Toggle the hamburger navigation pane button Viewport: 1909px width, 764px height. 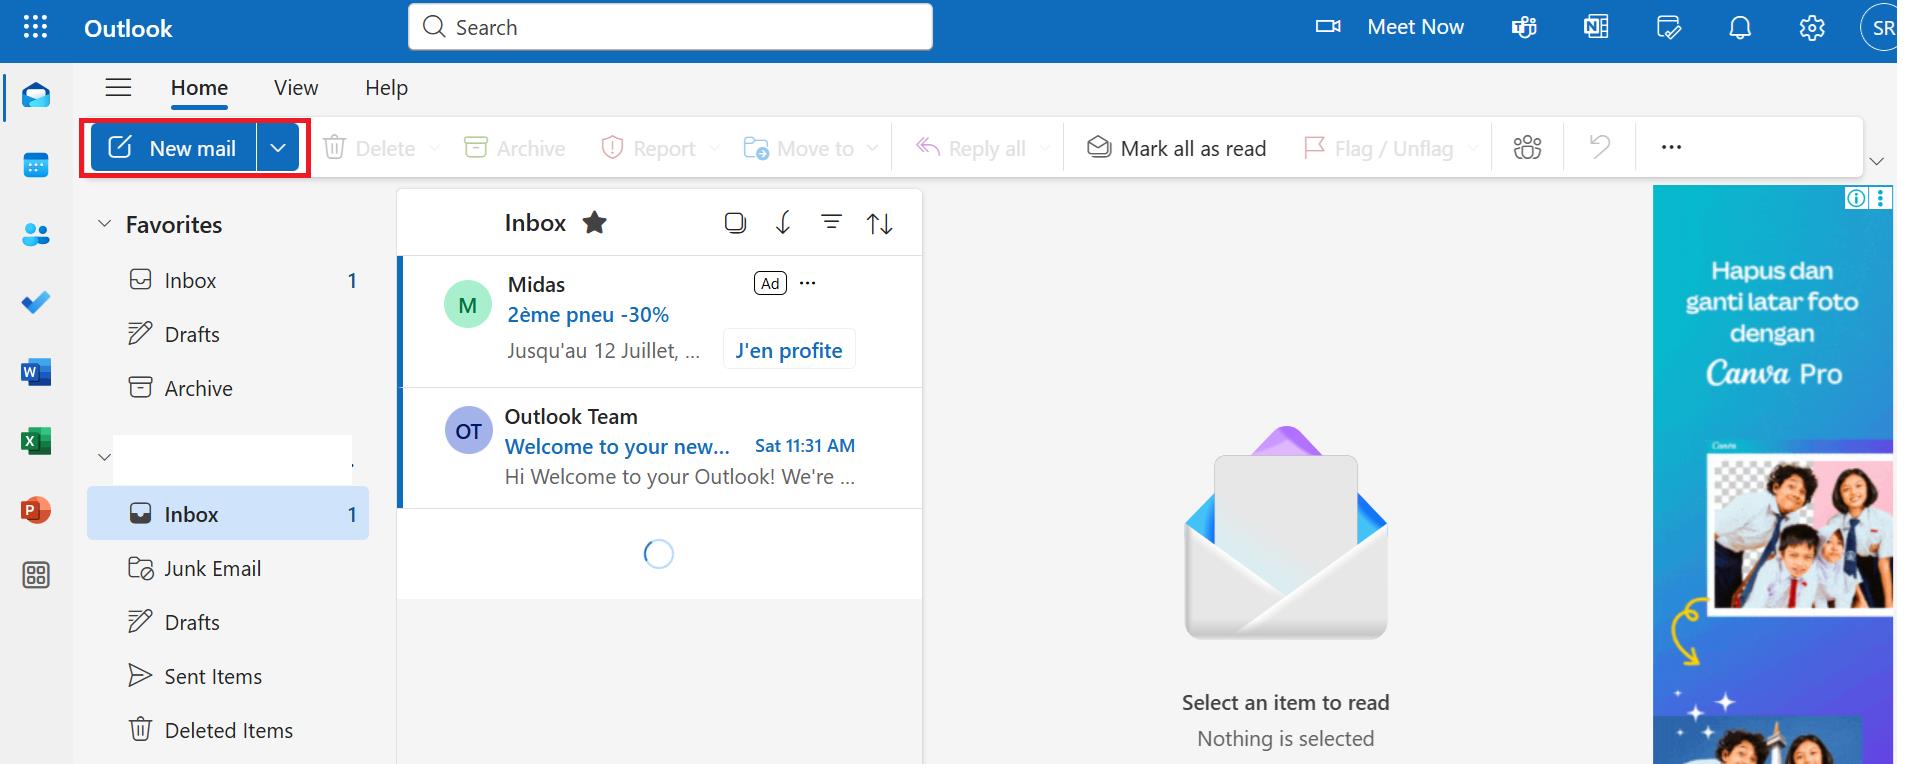tap(119, 88)
